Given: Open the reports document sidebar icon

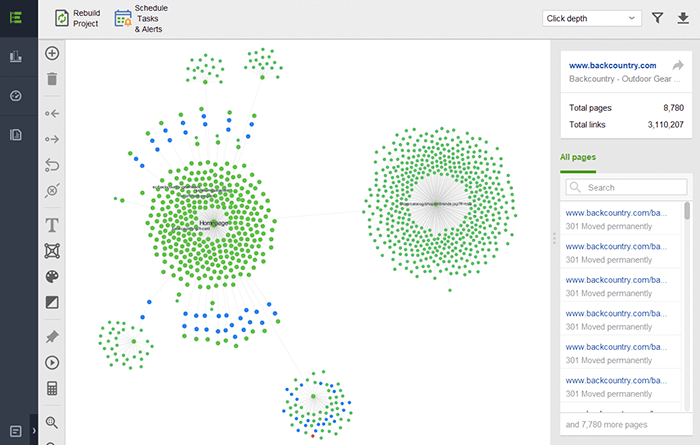Looking at the screenshot, I should (16, 135).
